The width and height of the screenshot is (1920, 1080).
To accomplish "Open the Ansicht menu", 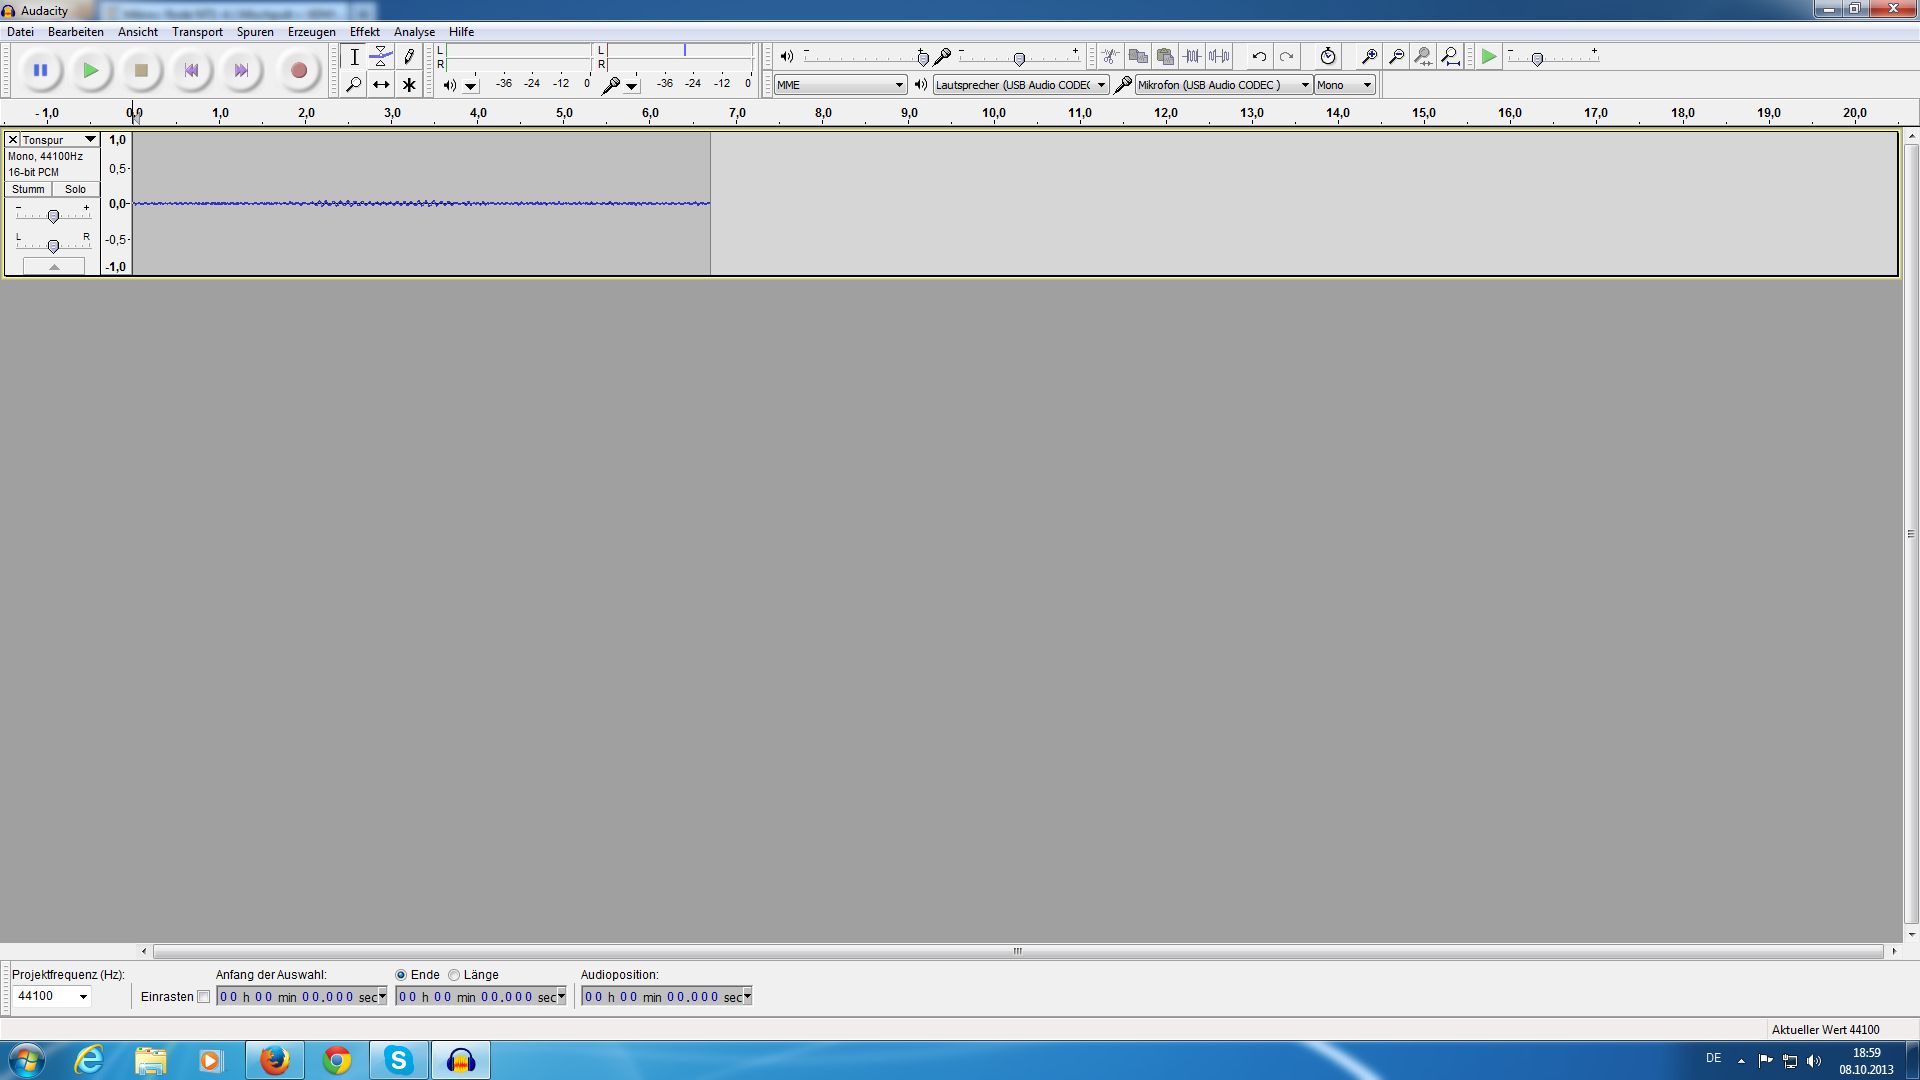I will [138, 32].
